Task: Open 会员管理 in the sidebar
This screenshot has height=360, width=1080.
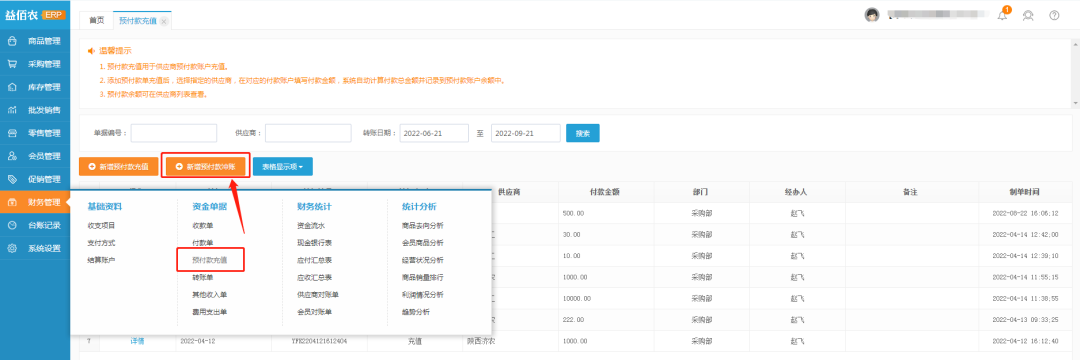Action: [35, 156]
